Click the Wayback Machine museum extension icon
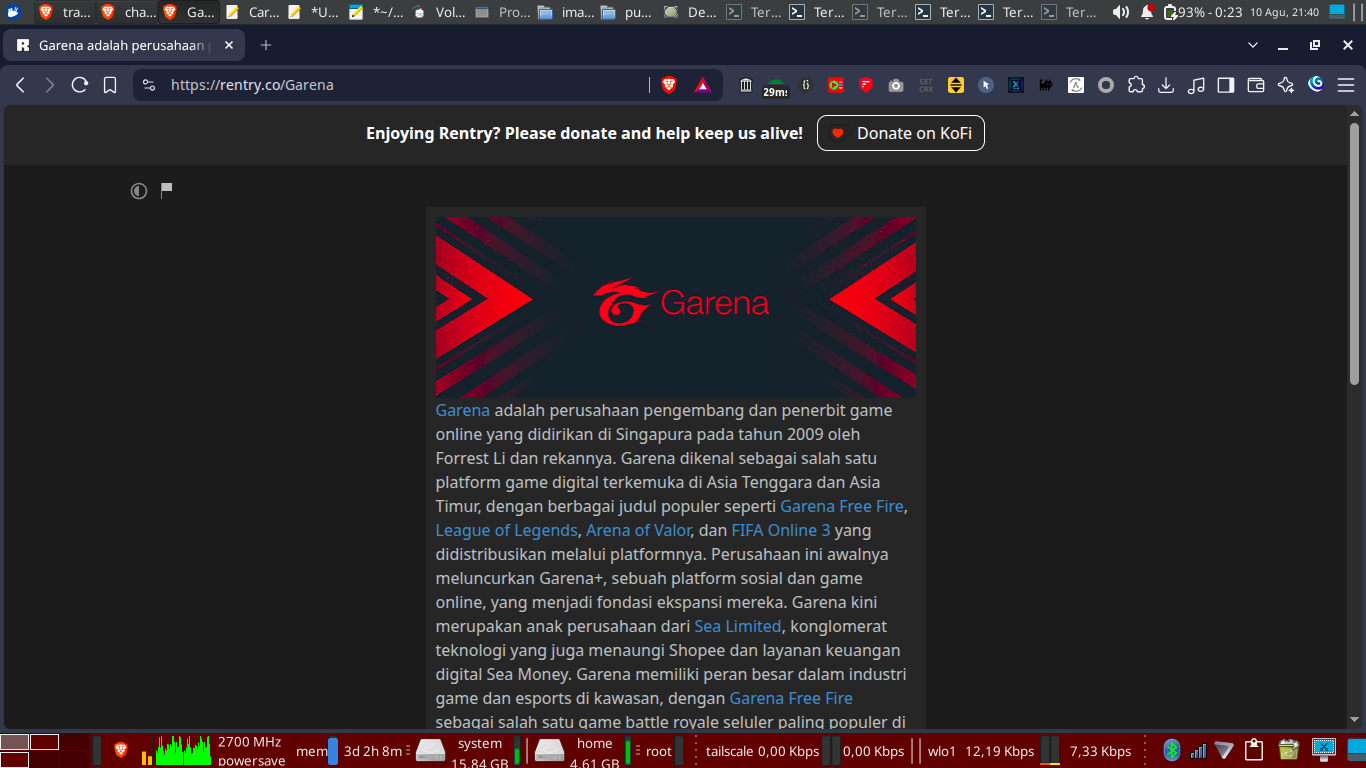The height and width of the screenshot is (768, 1366). (x=746, y=85)
